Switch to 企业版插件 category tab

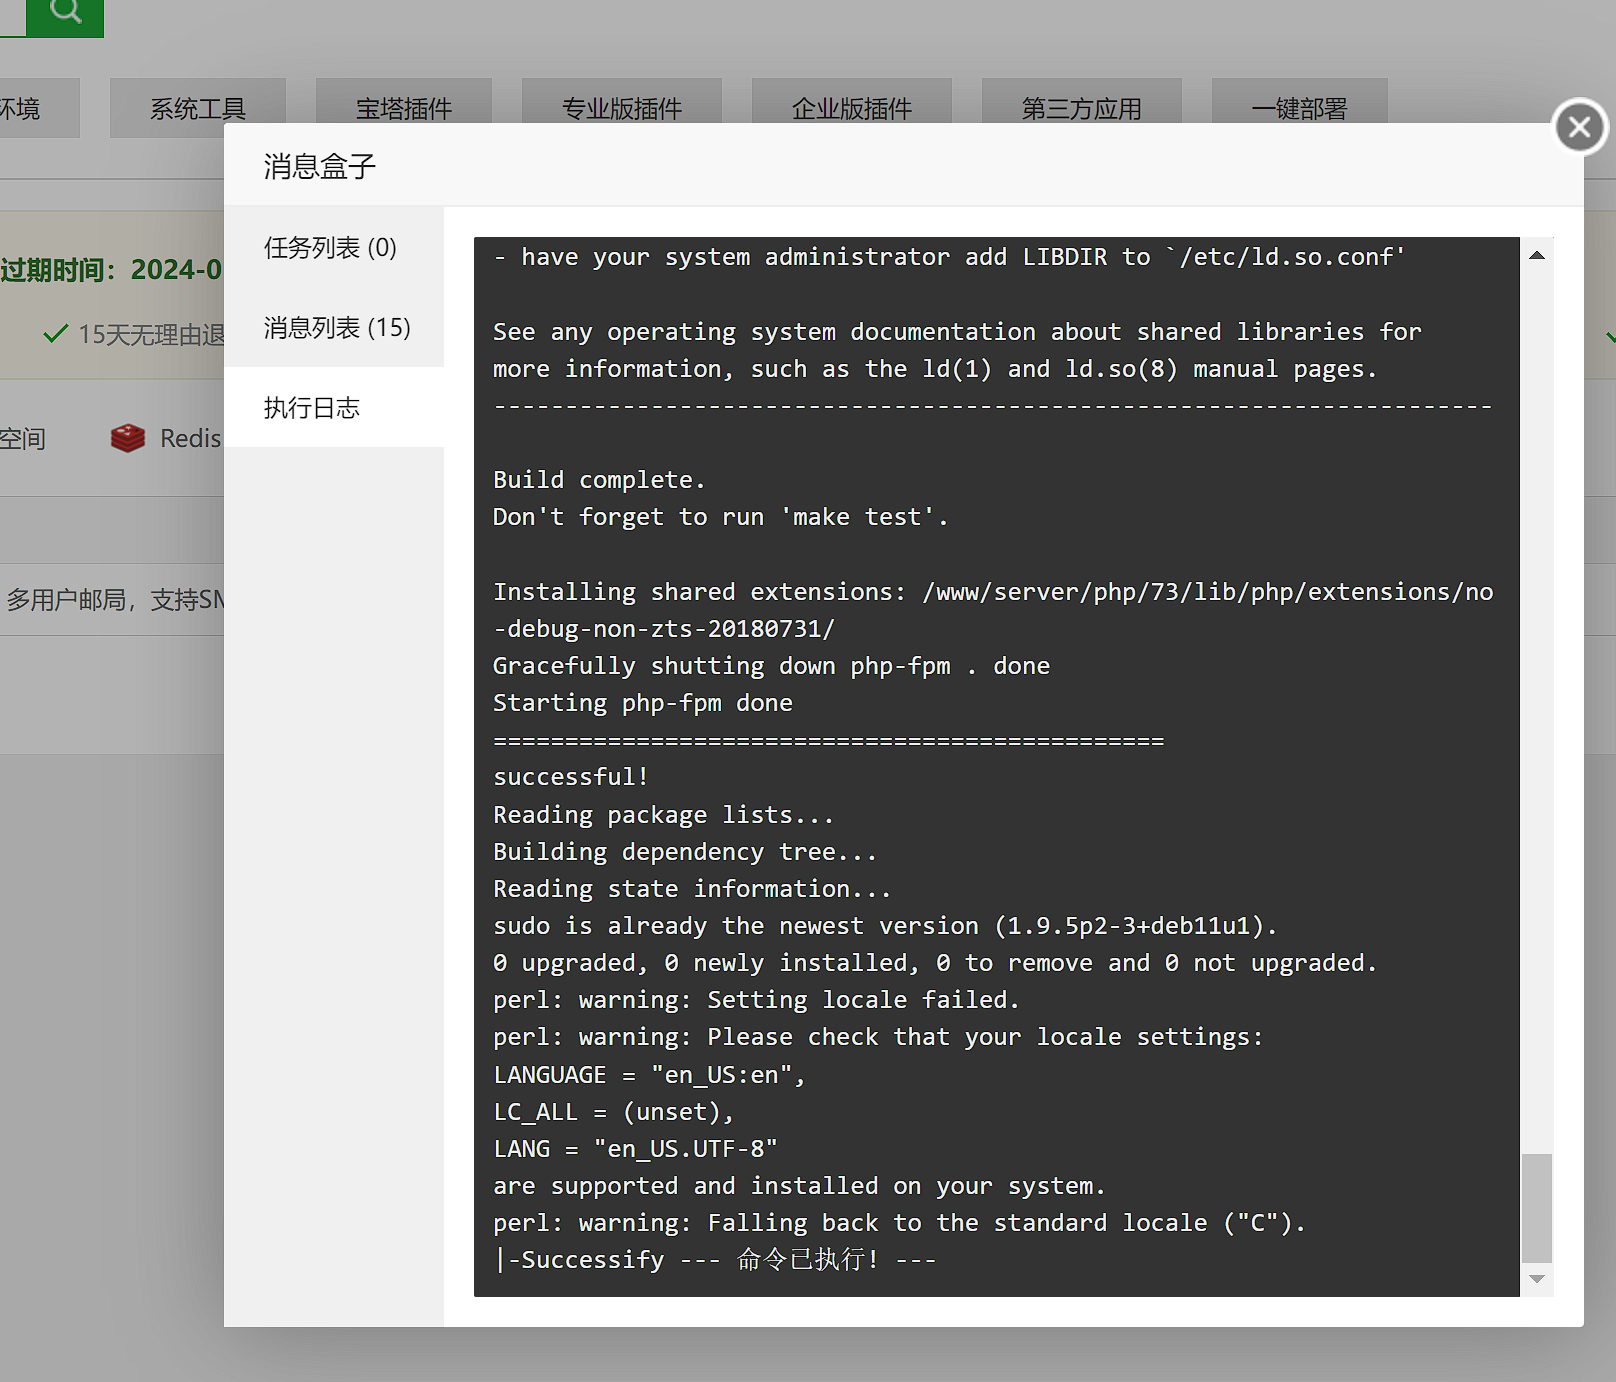click(852, 108)
